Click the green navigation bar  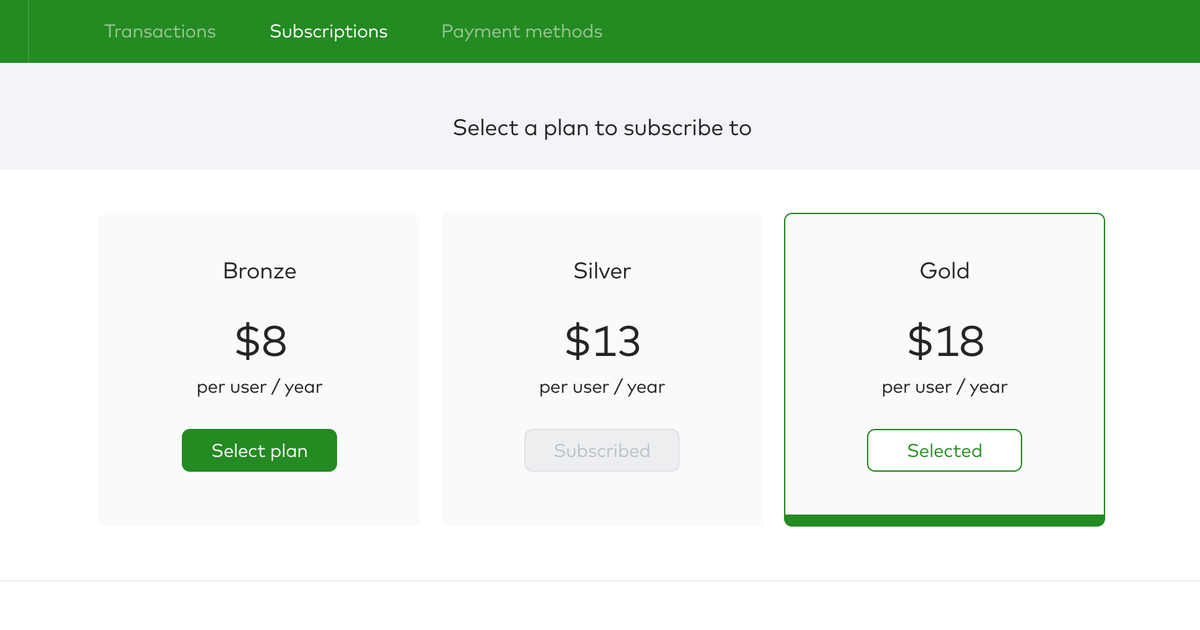(x=800, y=31)
